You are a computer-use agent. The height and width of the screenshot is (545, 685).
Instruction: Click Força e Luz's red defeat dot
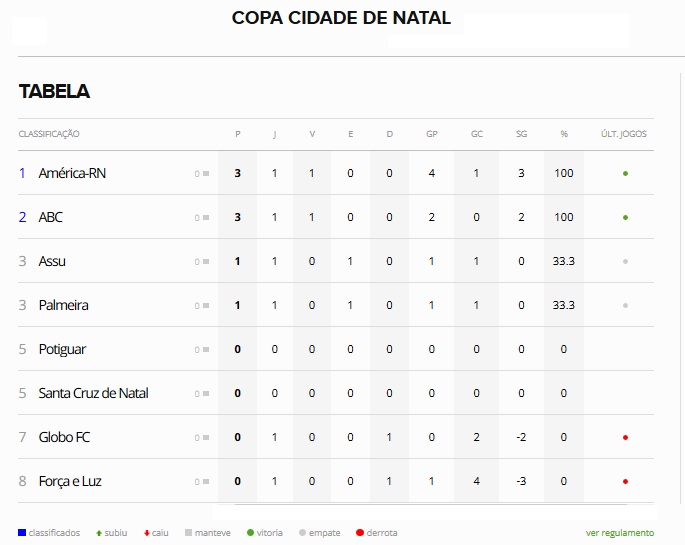click(x=625, y=481)
